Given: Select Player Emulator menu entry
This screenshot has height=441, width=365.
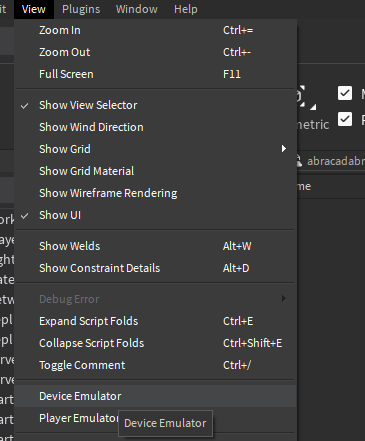Looking at the screenshot, I should click(x=79, y=418).
